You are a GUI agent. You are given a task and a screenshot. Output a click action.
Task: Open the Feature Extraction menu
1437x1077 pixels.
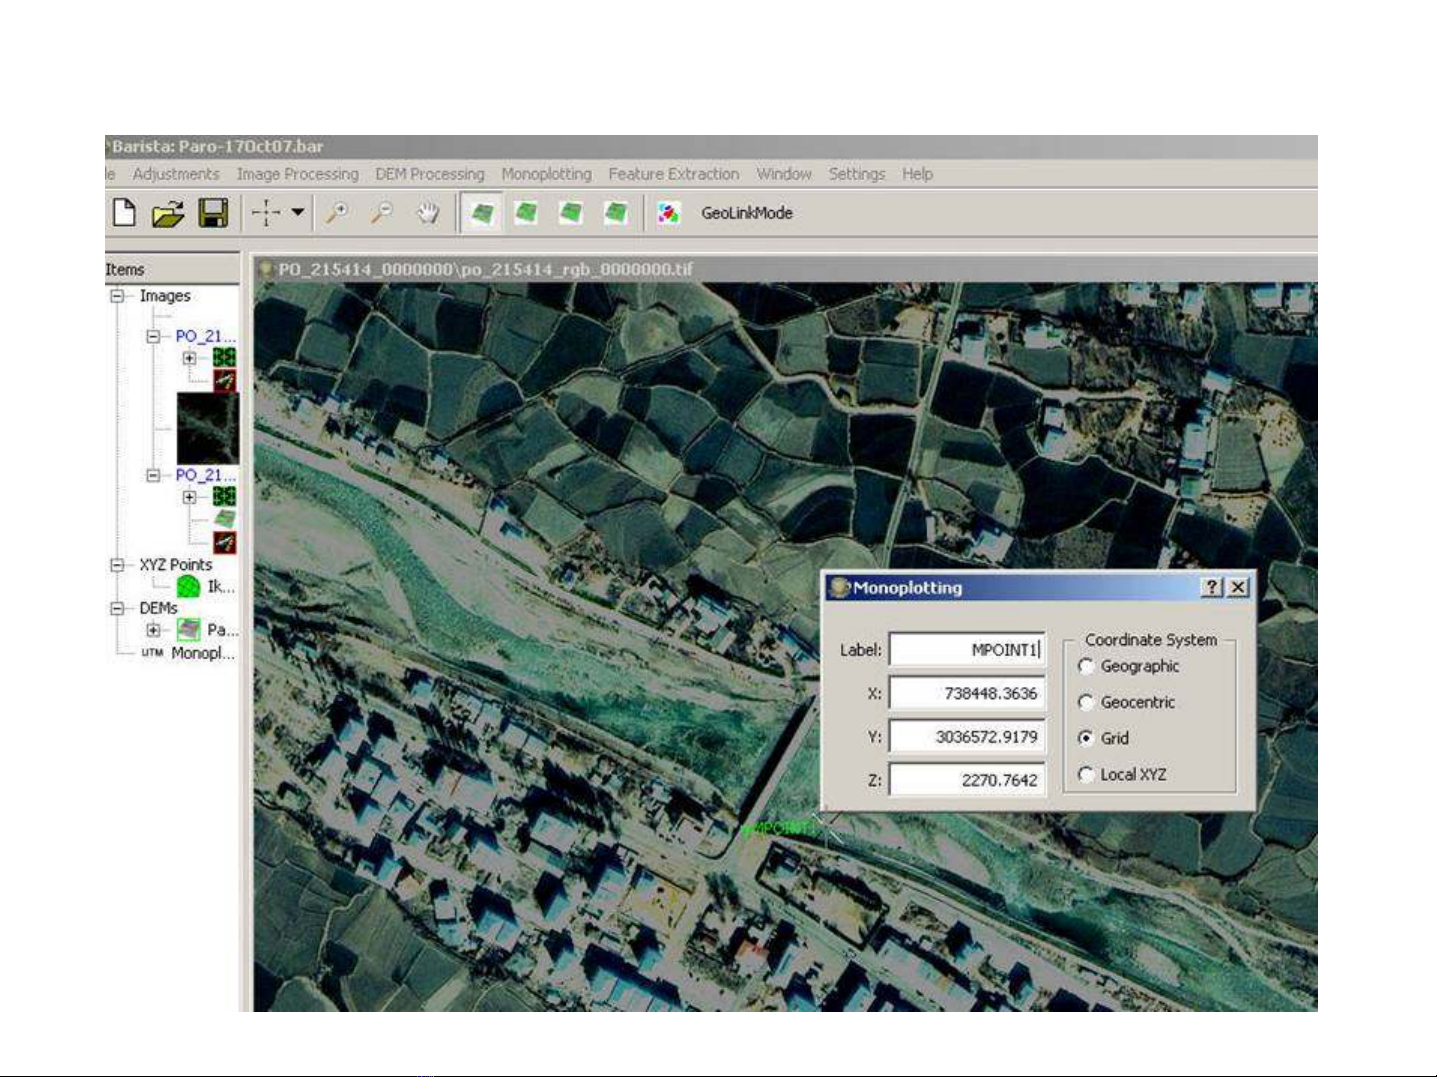[674, 174]
